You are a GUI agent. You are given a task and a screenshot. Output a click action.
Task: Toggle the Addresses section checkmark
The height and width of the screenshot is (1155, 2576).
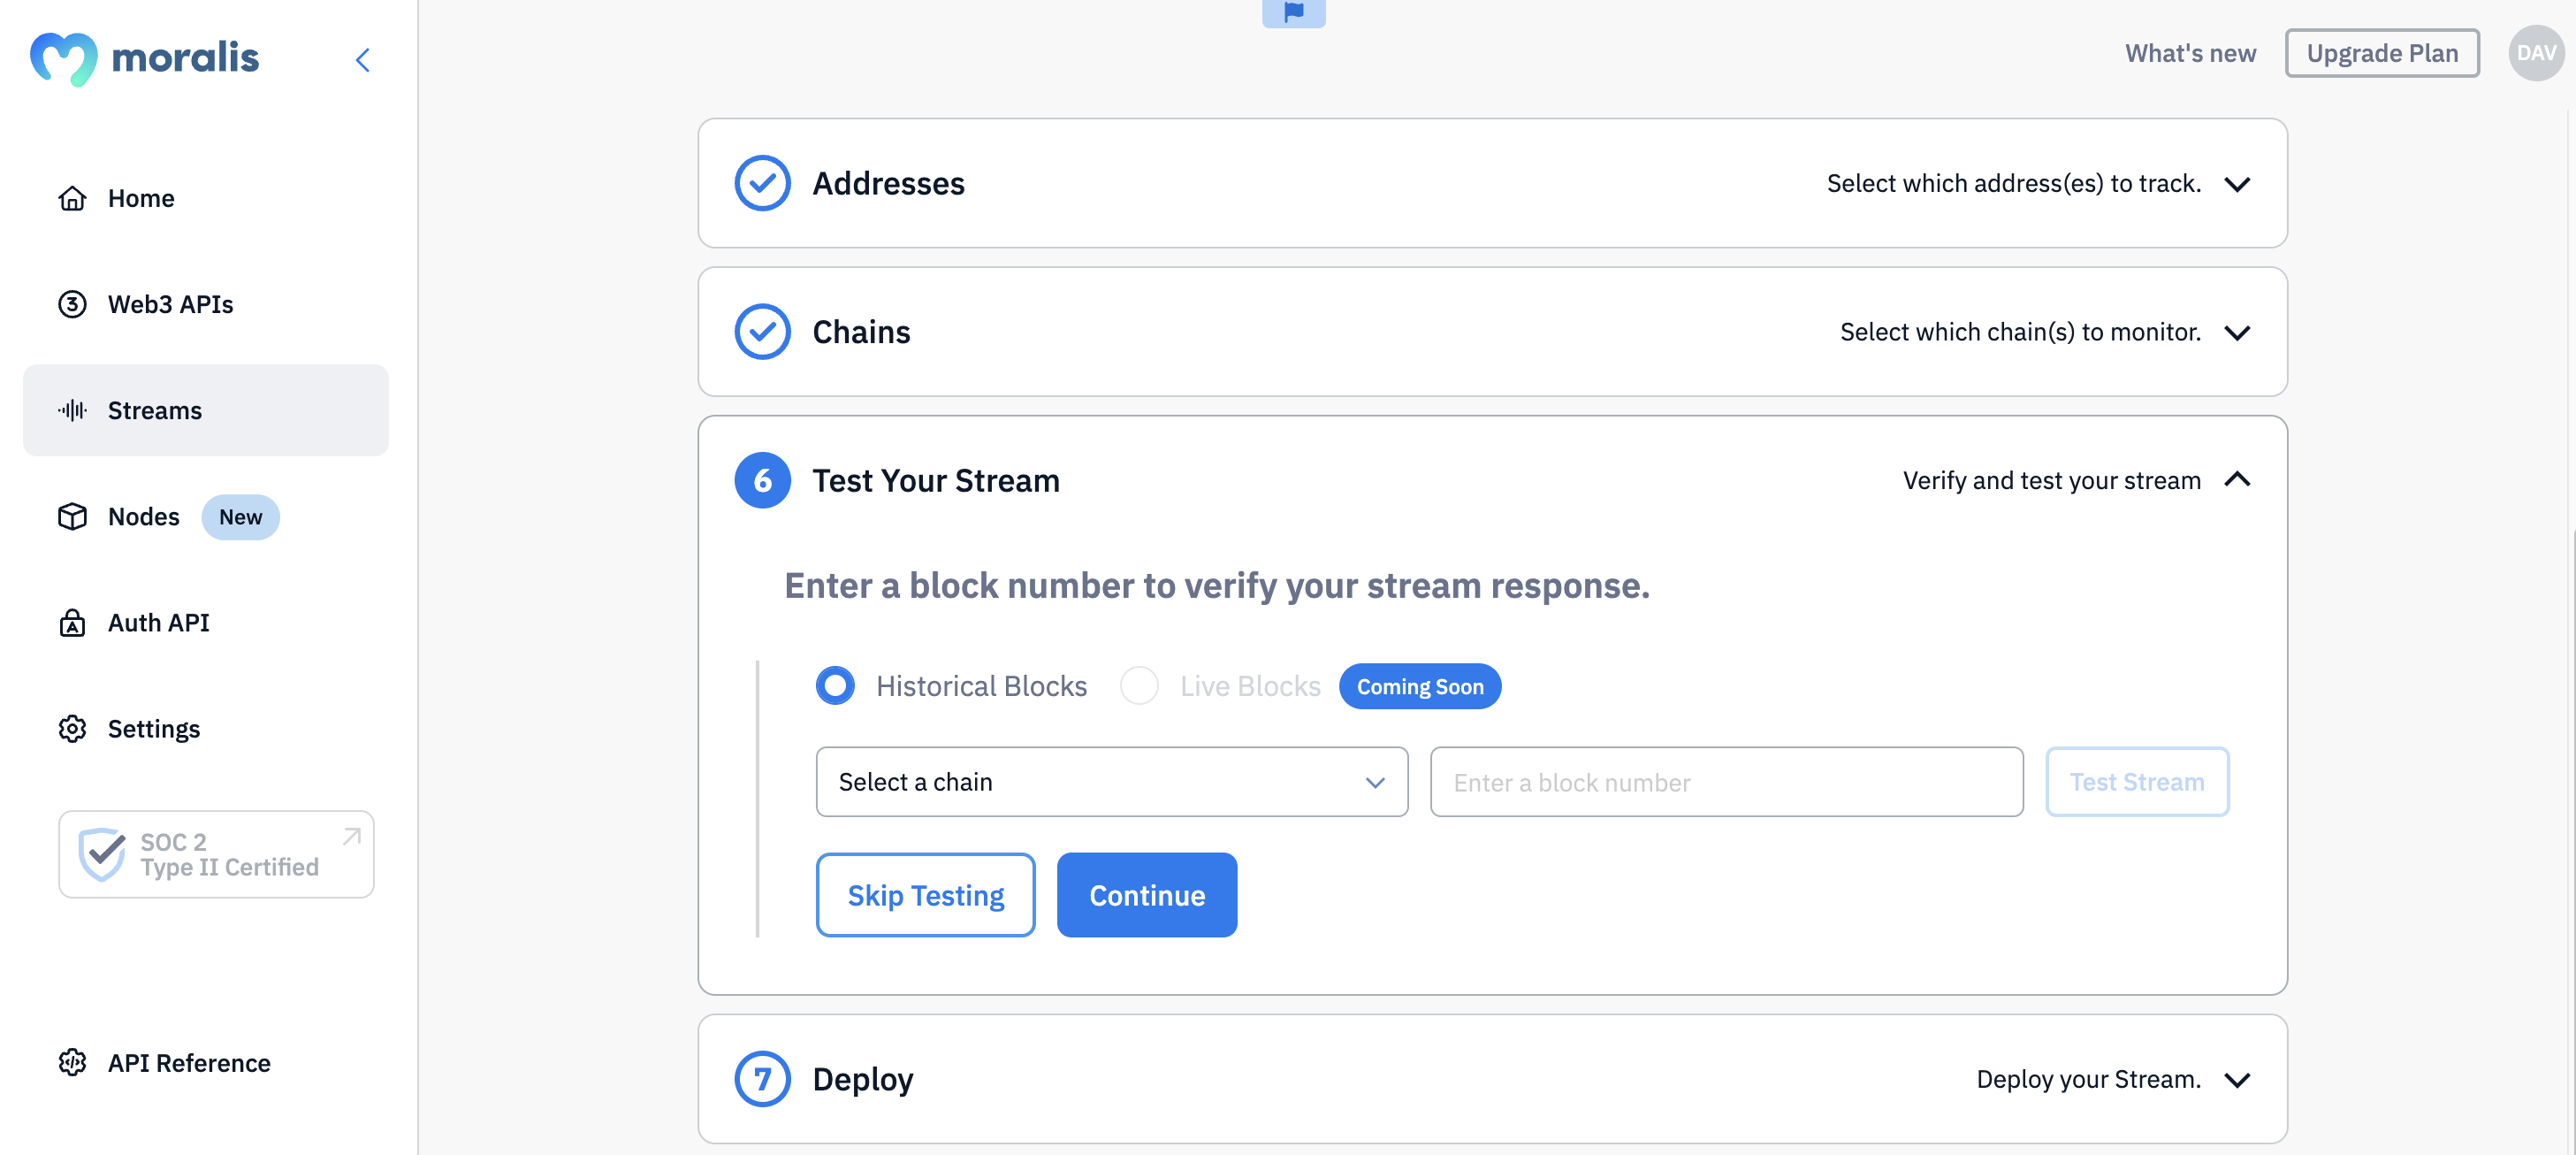[x=762, y=184]
